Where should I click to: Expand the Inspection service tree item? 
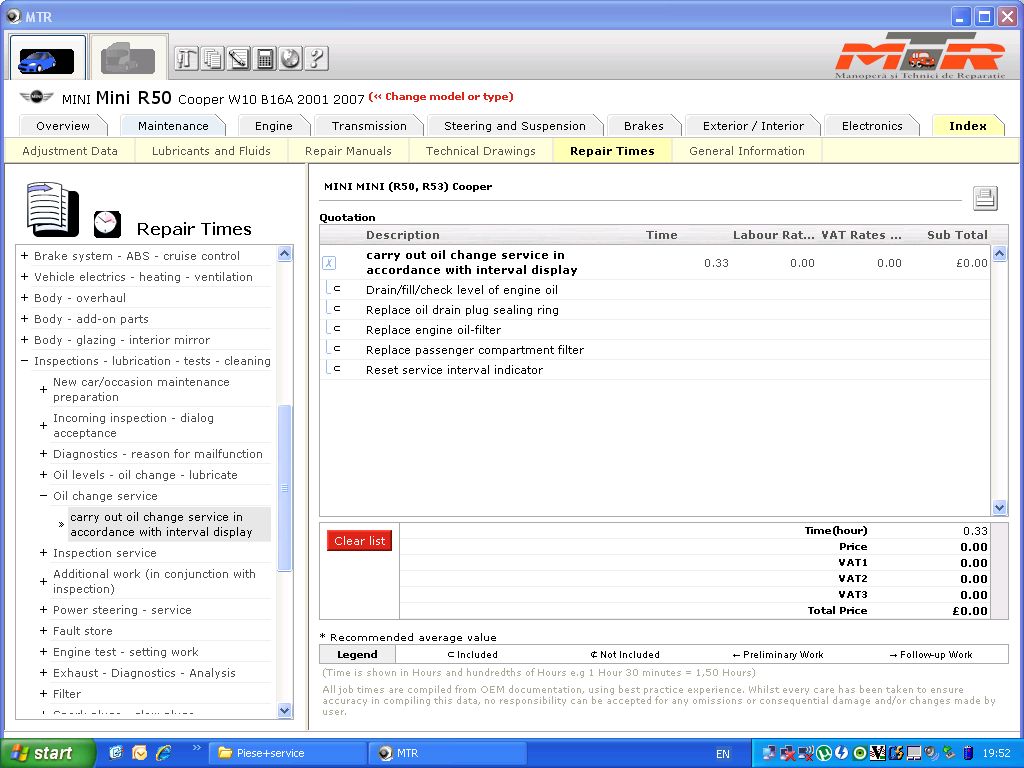pyautogui.click(x=43, y=553)
